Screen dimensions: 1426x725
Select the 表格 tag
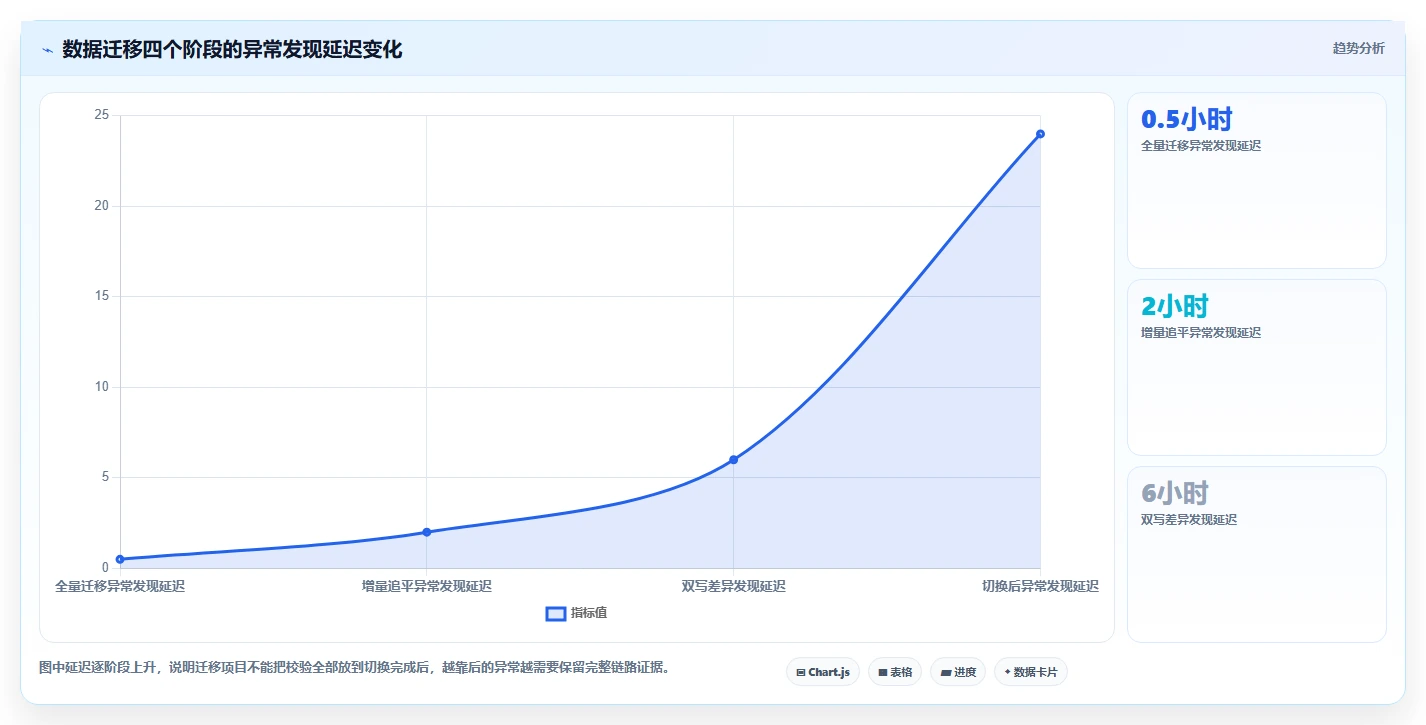pos(895,672)
